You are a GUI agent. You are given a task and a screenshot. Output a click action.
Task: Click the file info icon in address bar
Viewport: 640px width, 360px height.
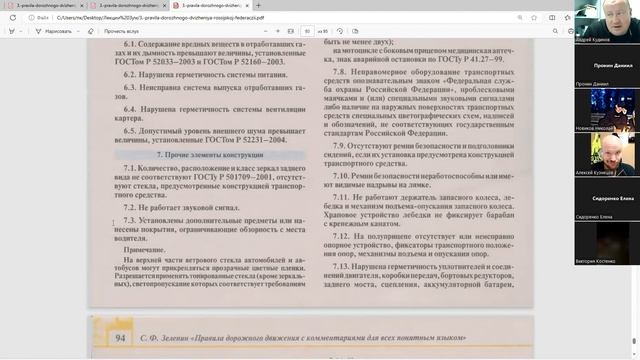tap(31, 18)
